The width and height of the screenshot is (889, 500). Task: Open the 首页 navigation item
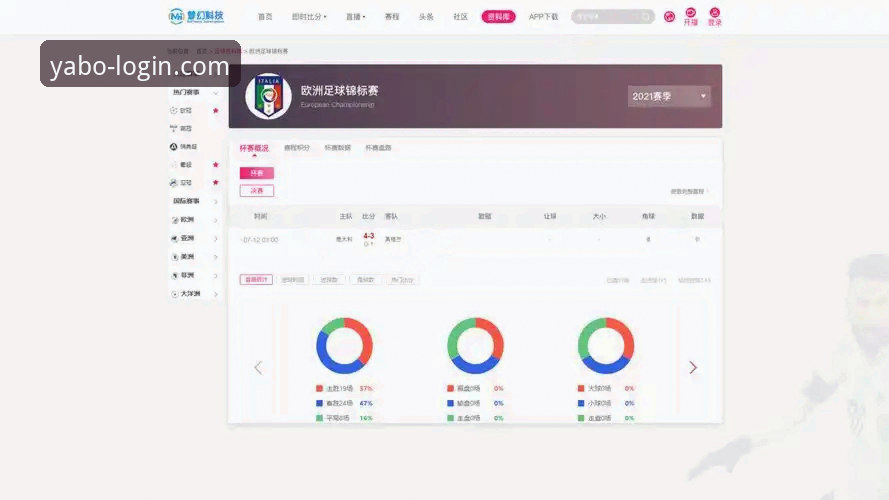point(265,17)
